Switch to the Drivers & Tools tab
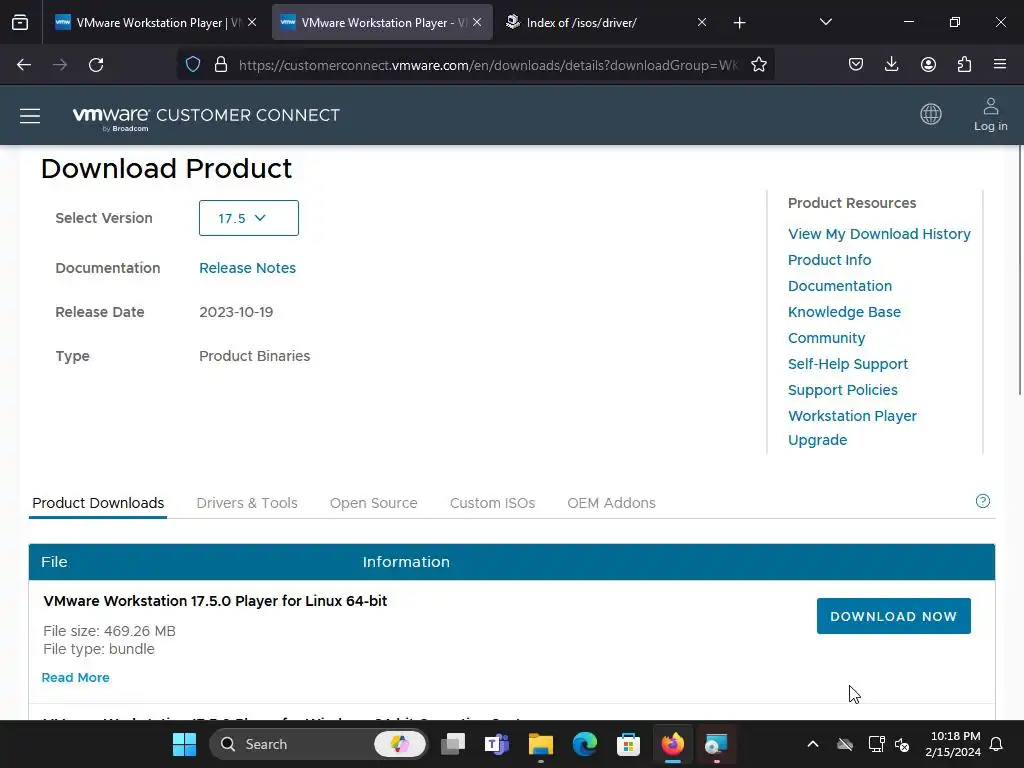 coord(247,503)
